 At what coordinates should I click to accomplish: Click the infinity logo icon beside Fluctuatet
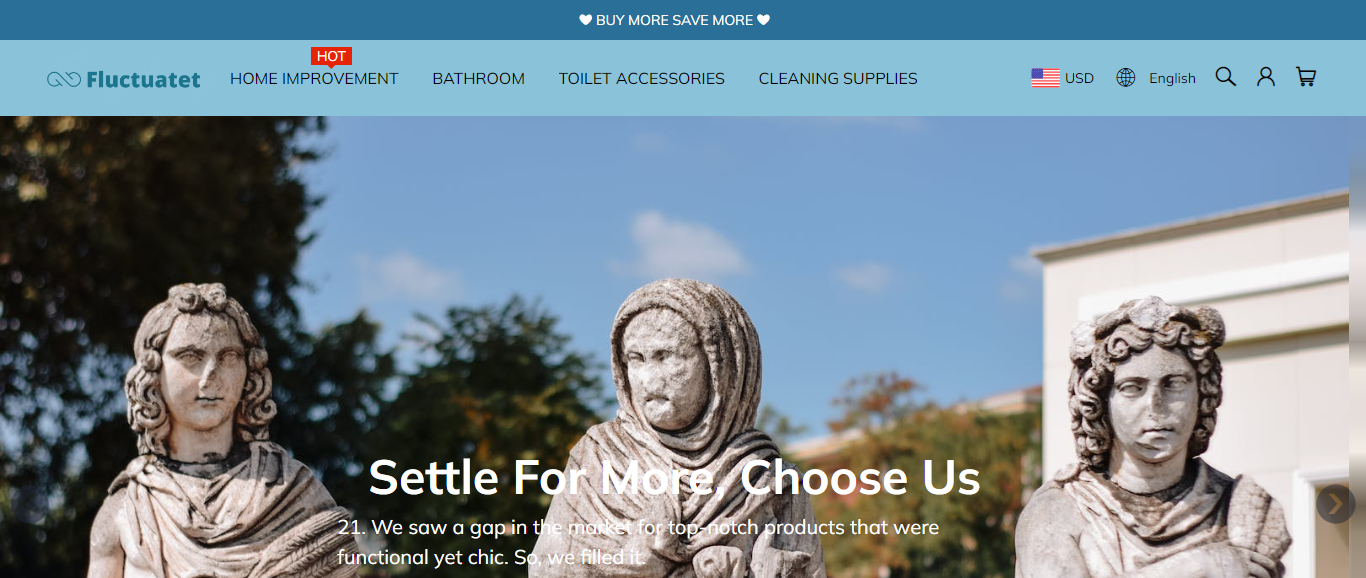pos(64,79)
